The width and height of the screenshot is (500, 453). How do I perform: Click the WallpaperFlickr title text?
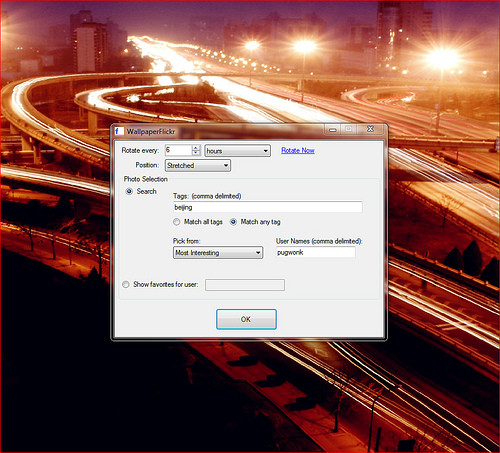(x=151, y=132)
